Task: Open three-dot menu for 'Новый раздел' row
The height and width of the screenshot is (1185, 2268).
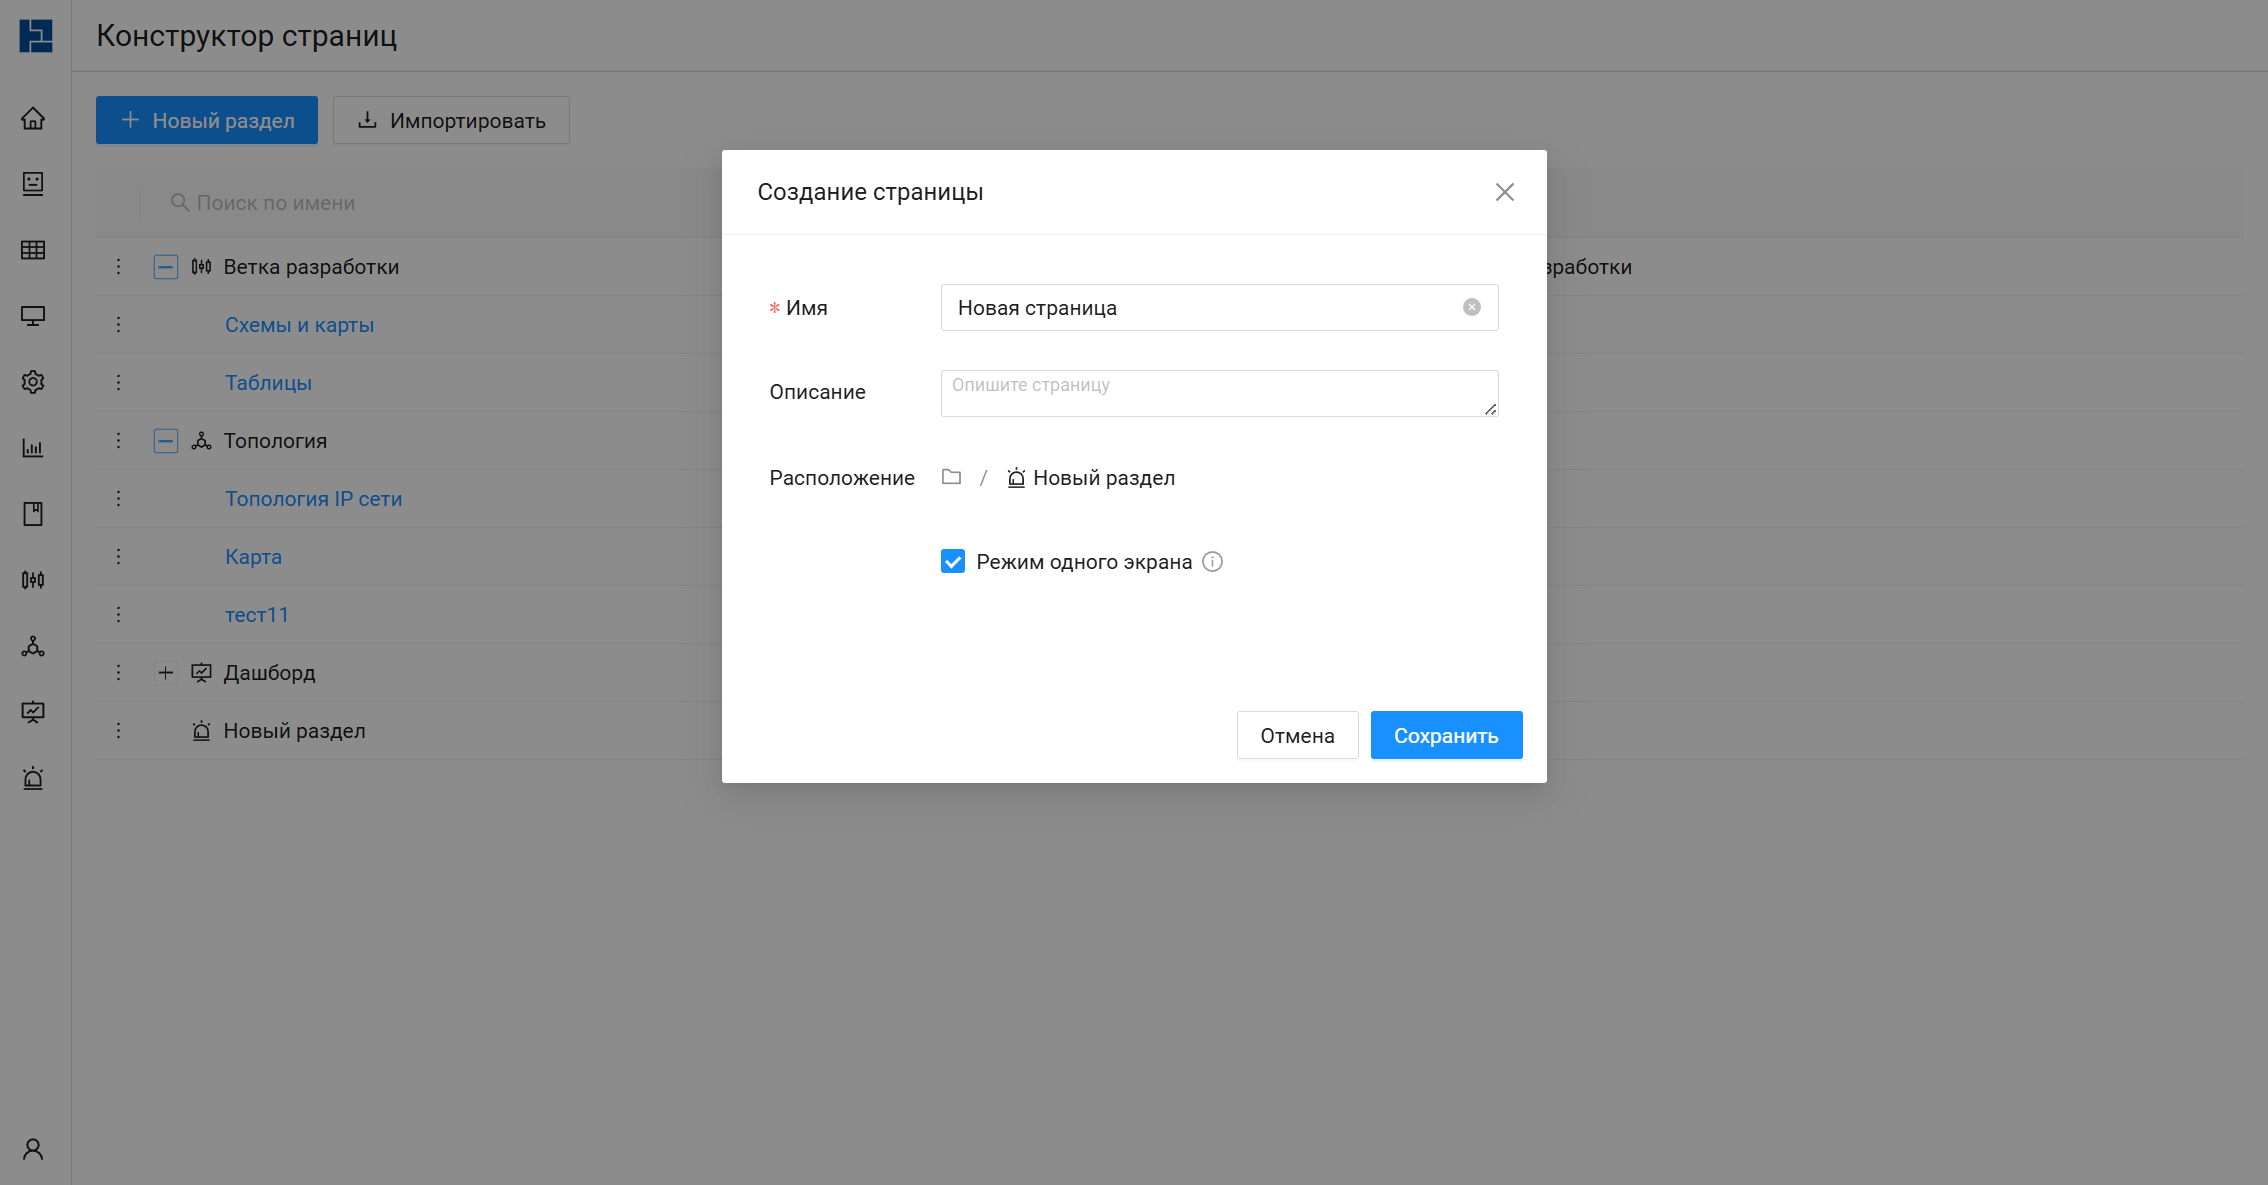Action: (118, 731)
